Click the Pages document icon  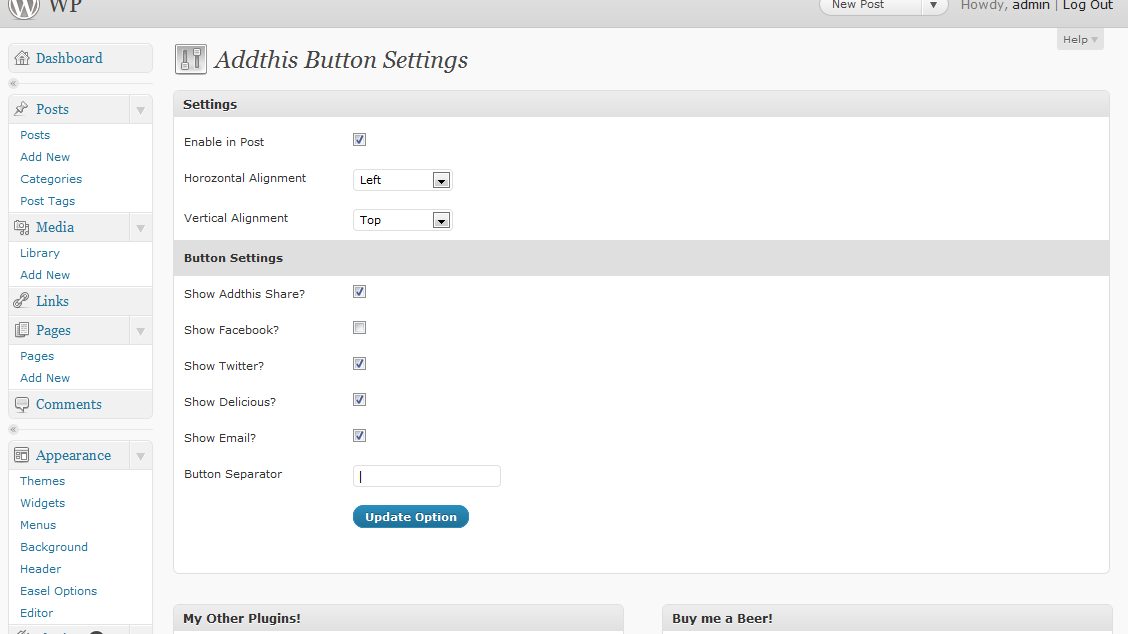pyautogui.click(x=22, y=330)
